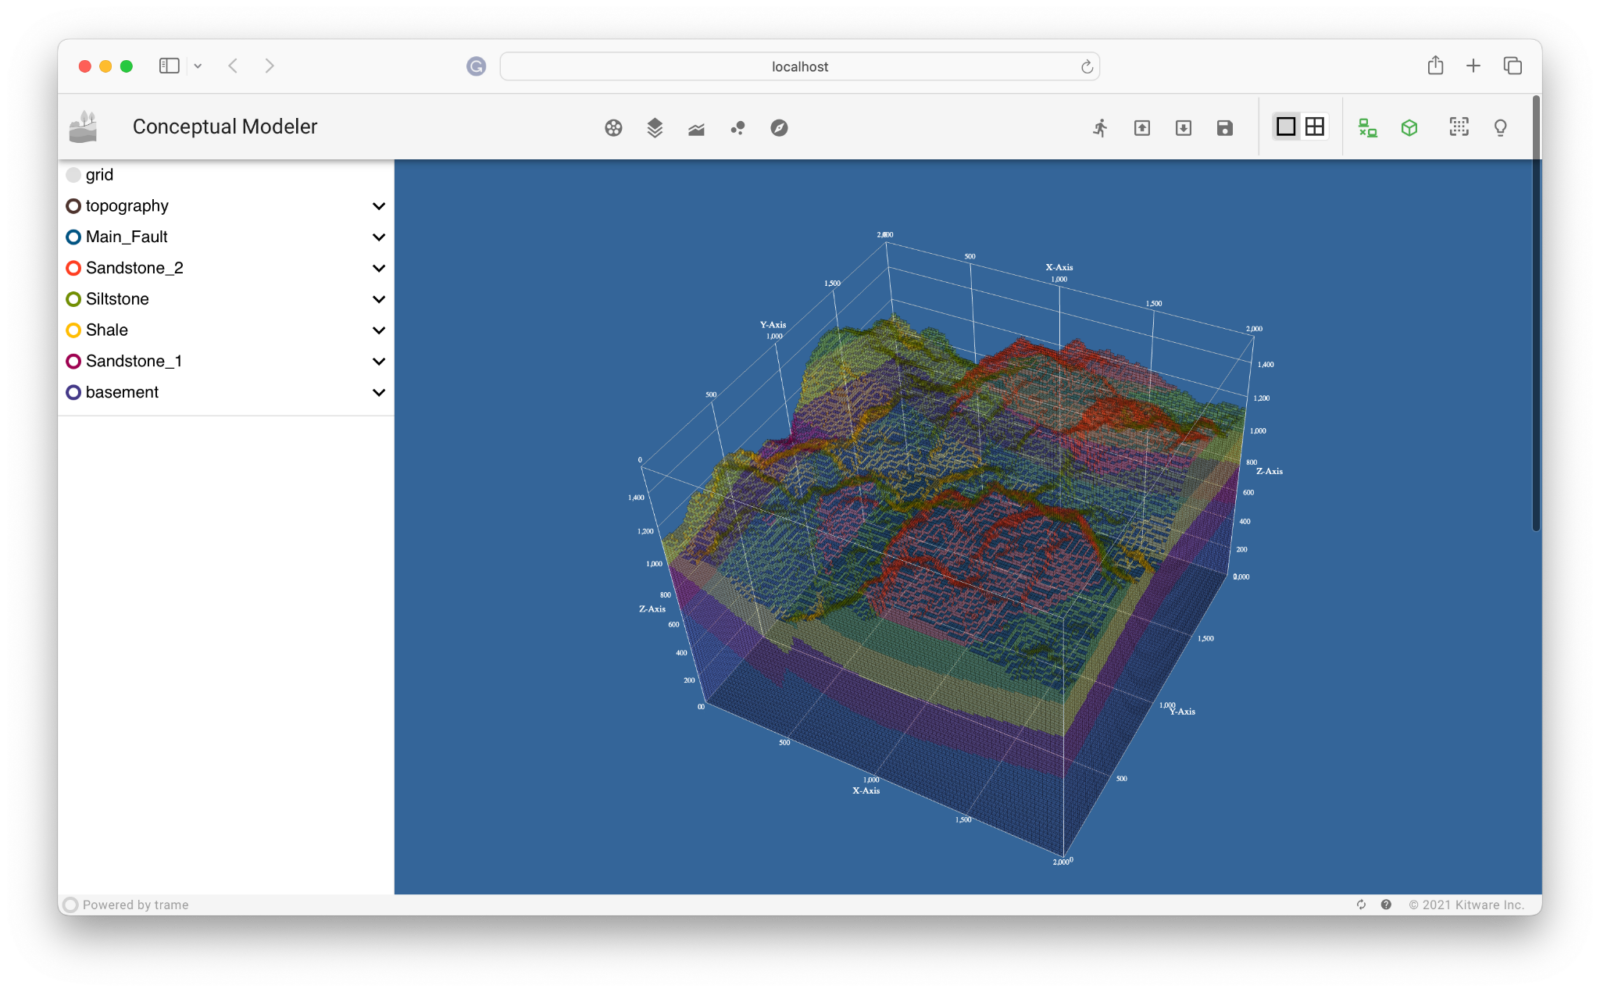The width and height of the screenshot is (1600, 992).
Task: Expand the basement layer chevron
Action: click(379, 392)
